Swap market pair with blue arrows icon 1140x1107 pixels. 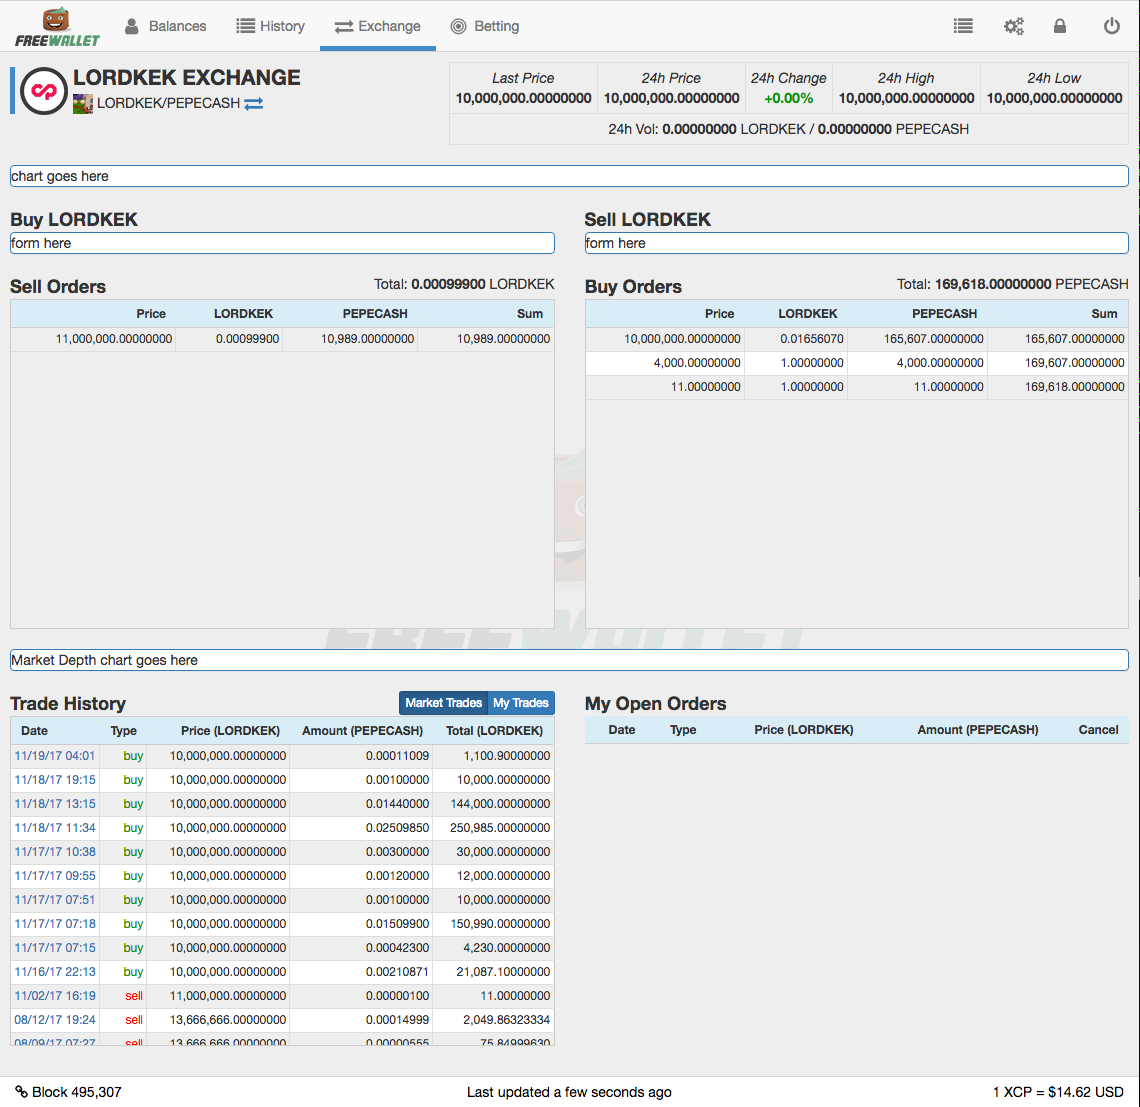tap(254, 104)
